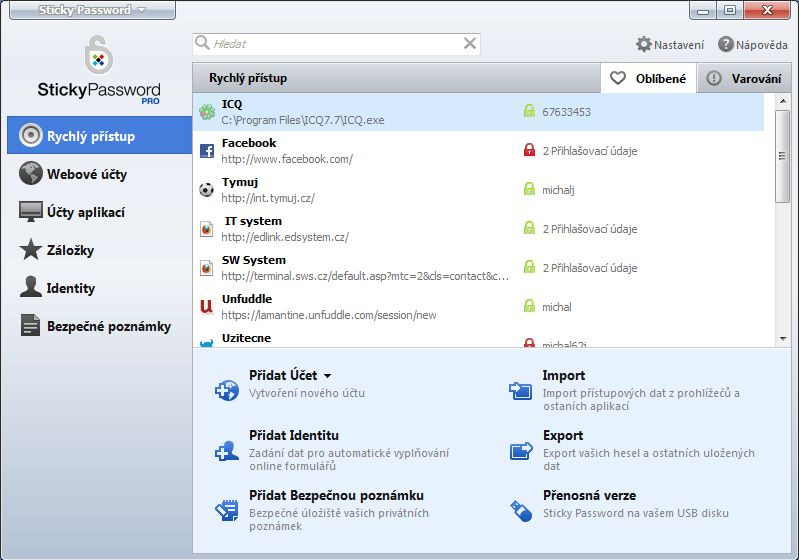Viewport: 799px width, 560px height.
Task: Click the Přidat Účet button
Action: coord(283,376)
